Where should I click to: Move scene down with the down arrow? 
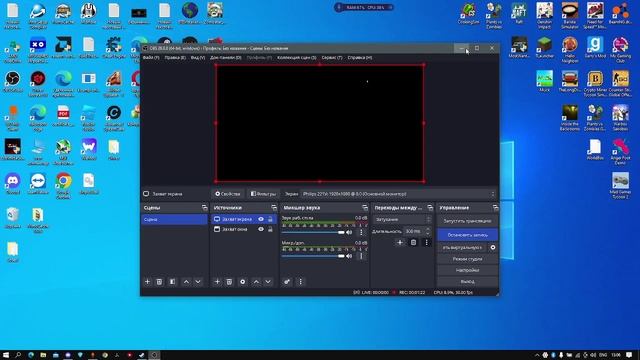click(x=198, y=282)
